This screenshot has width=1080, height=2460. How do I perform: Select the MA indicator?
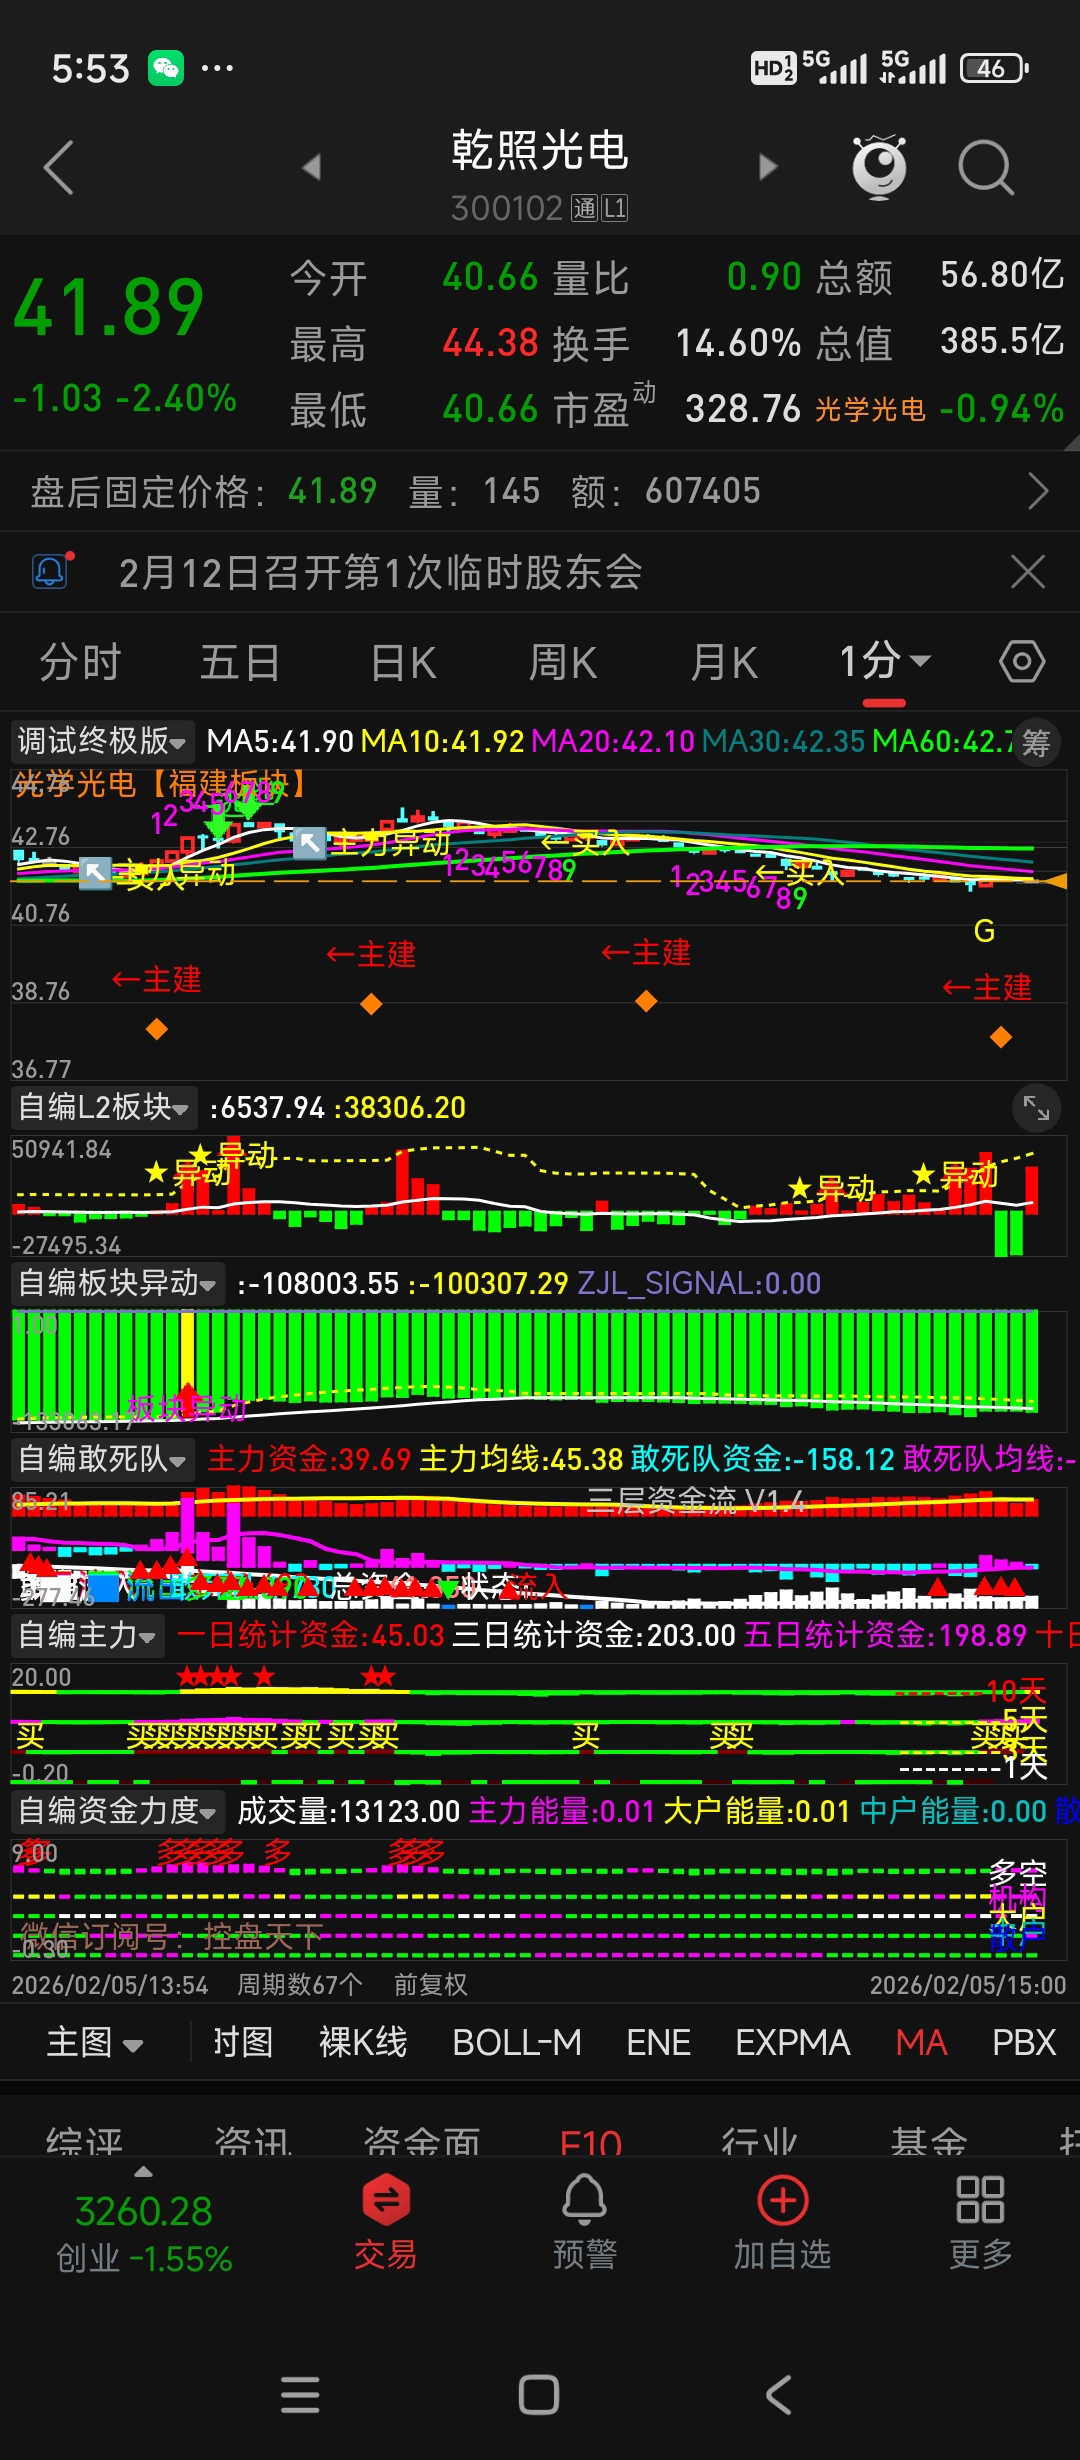921,2042
